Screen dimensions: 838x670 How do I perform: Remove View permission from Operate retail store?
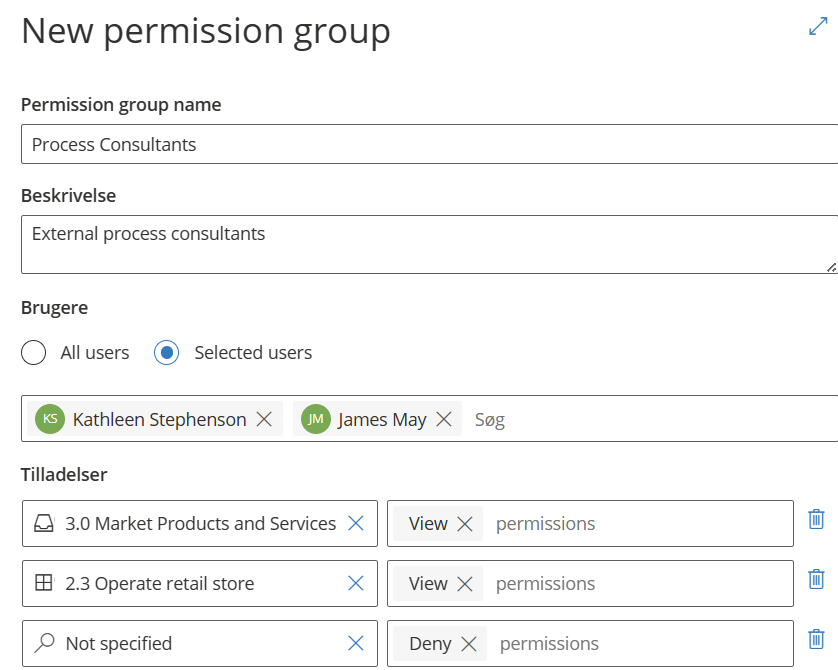tap(465, 584)
